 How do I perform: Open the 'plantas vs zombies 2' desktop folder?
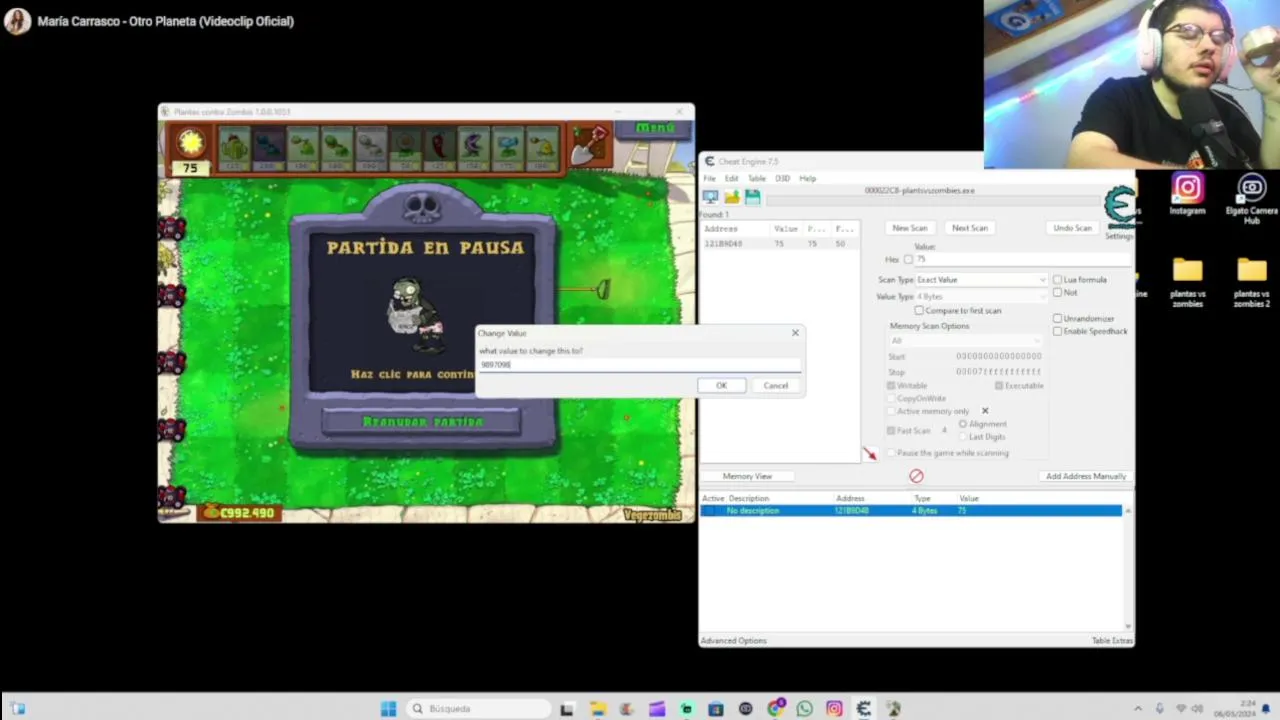tap(1251, 283)
